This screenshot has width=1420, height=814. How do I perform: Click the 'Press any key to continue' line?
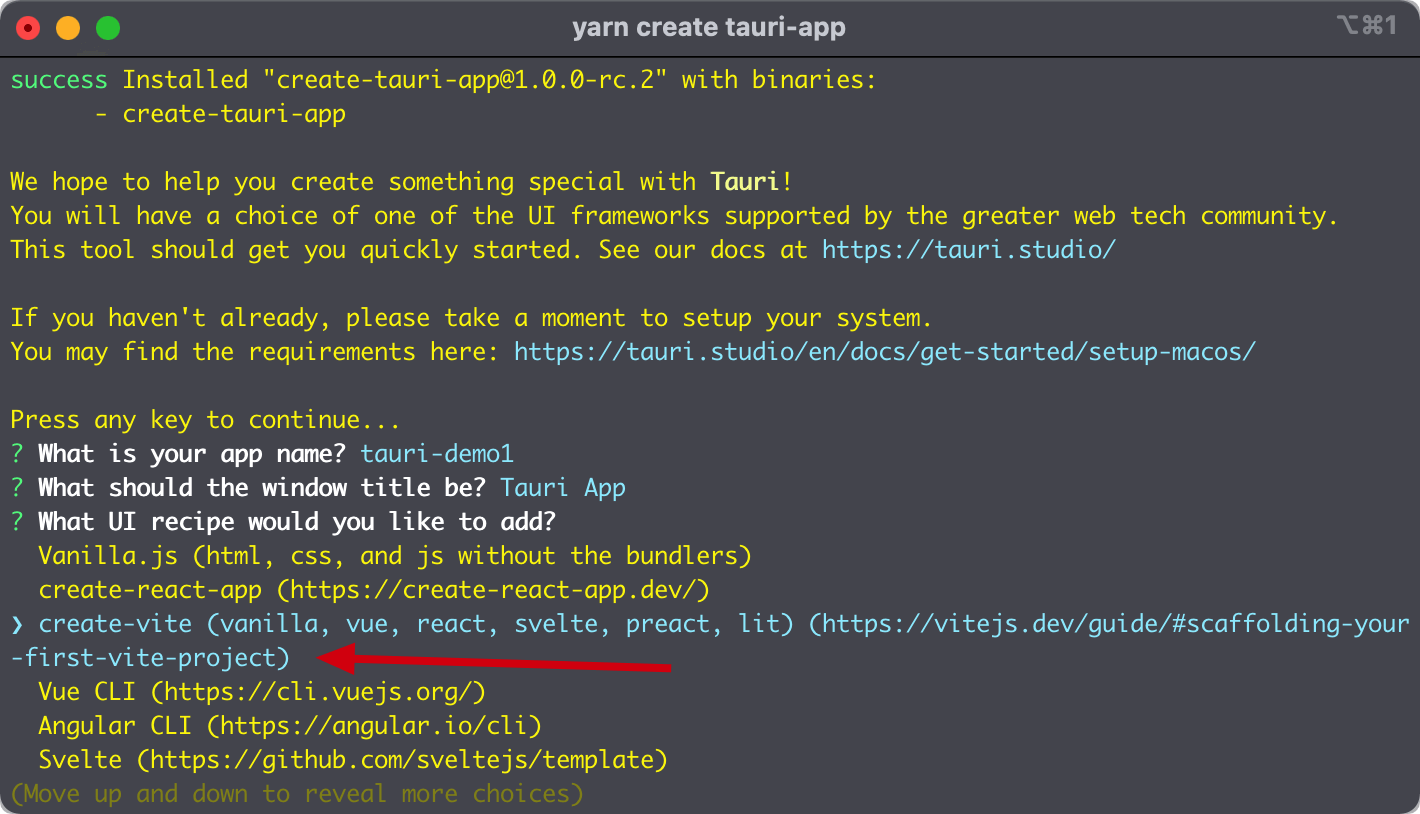(205, 420)
